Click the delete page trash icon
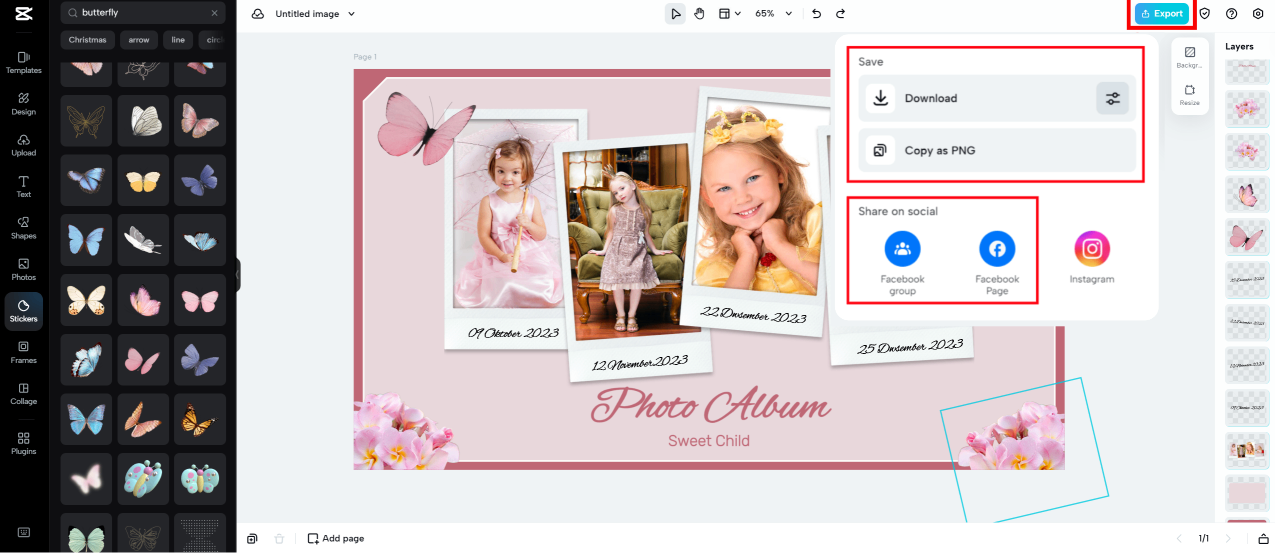 click(279, 538)
